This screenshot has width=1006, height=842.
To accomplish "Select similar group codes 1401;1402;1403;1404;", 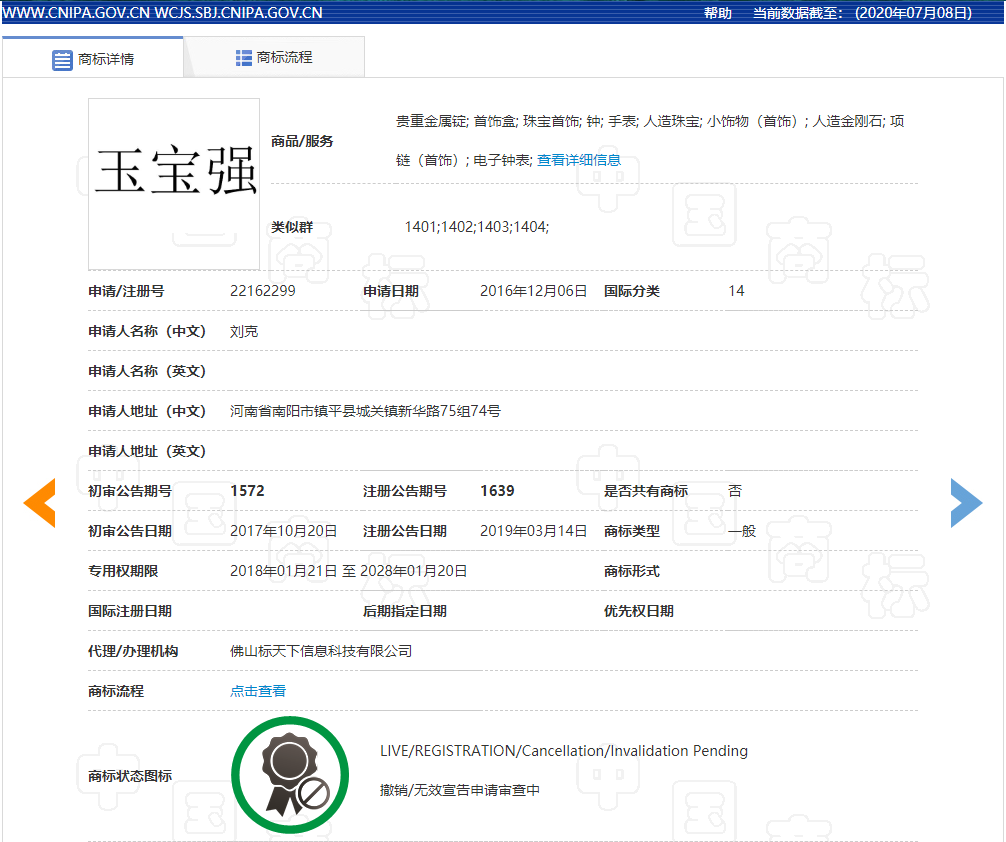I will (477, 227).
